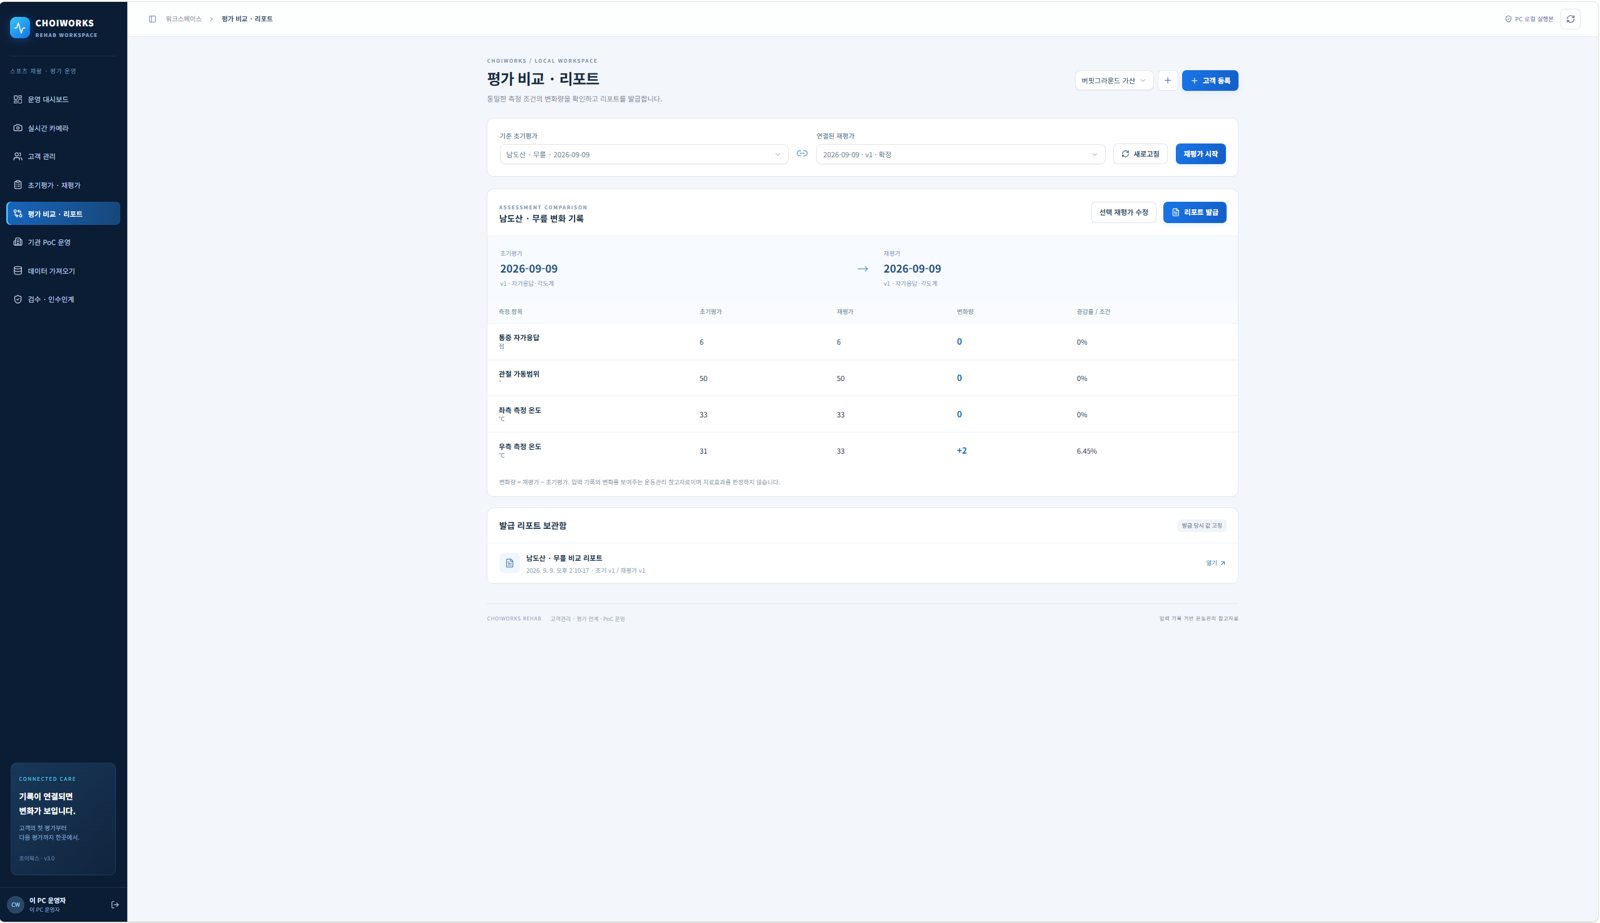Click the 기관 PoC 운영 building icon
Screen dimensions: 1600x923
pyautogui.click(x=18, y=242)
